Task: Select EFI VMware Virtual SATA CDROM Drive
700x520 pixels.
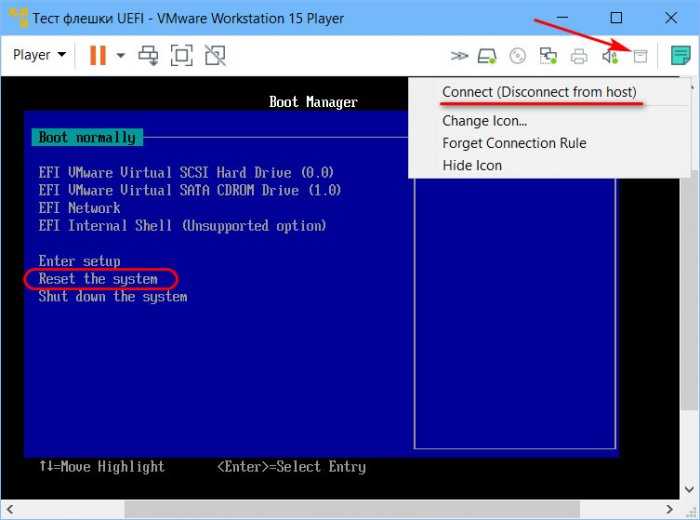Action: [190, 190]
